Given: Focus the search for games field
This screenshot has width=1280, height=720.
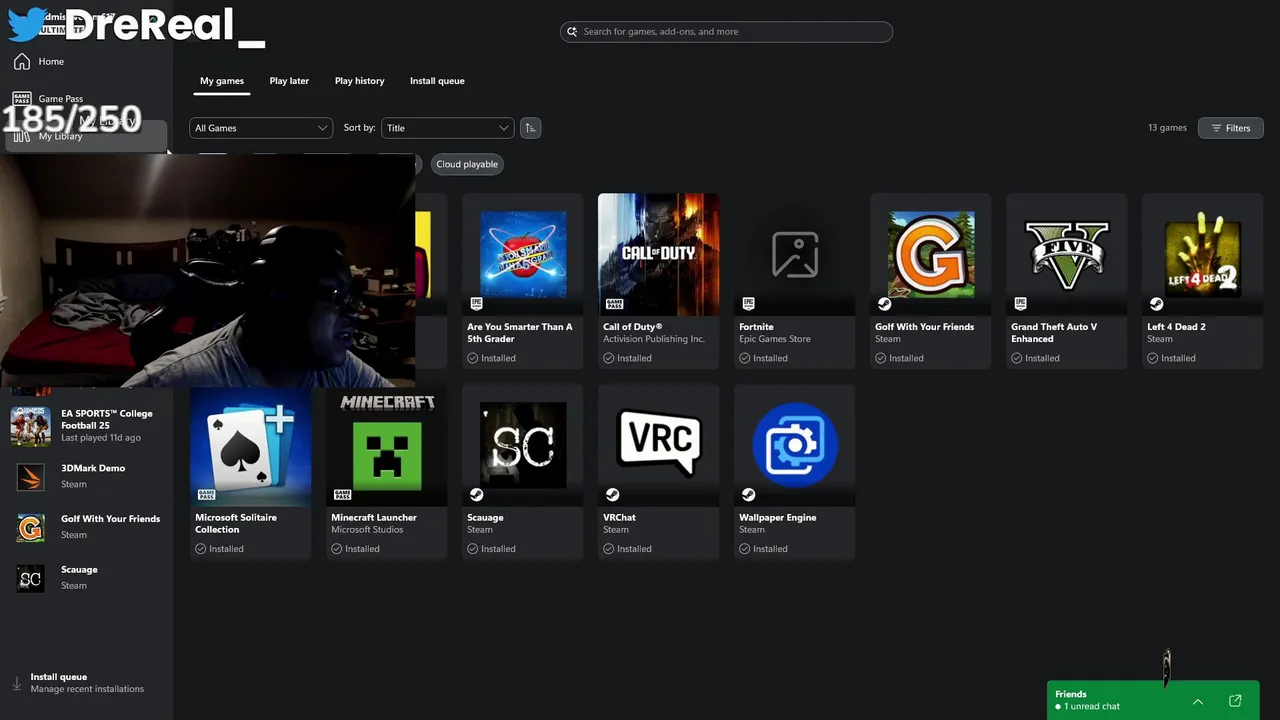Looking at the screenshot, I should 726,32.
